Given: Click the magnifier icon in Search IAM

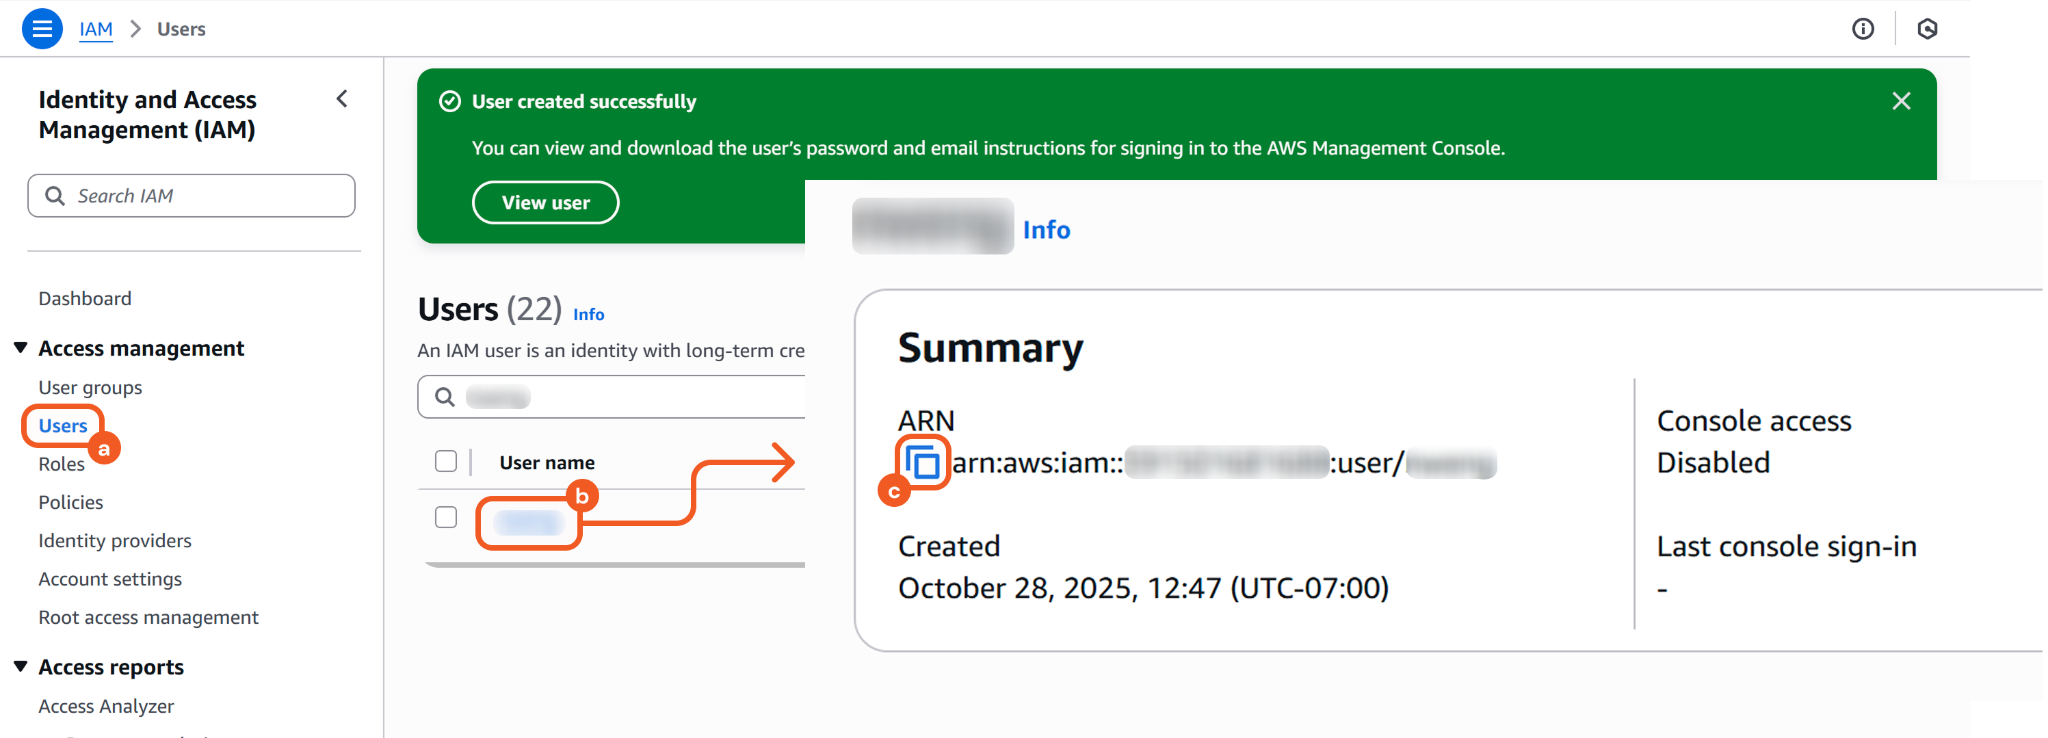Looking at the screenshot, I should pos(55,196).
